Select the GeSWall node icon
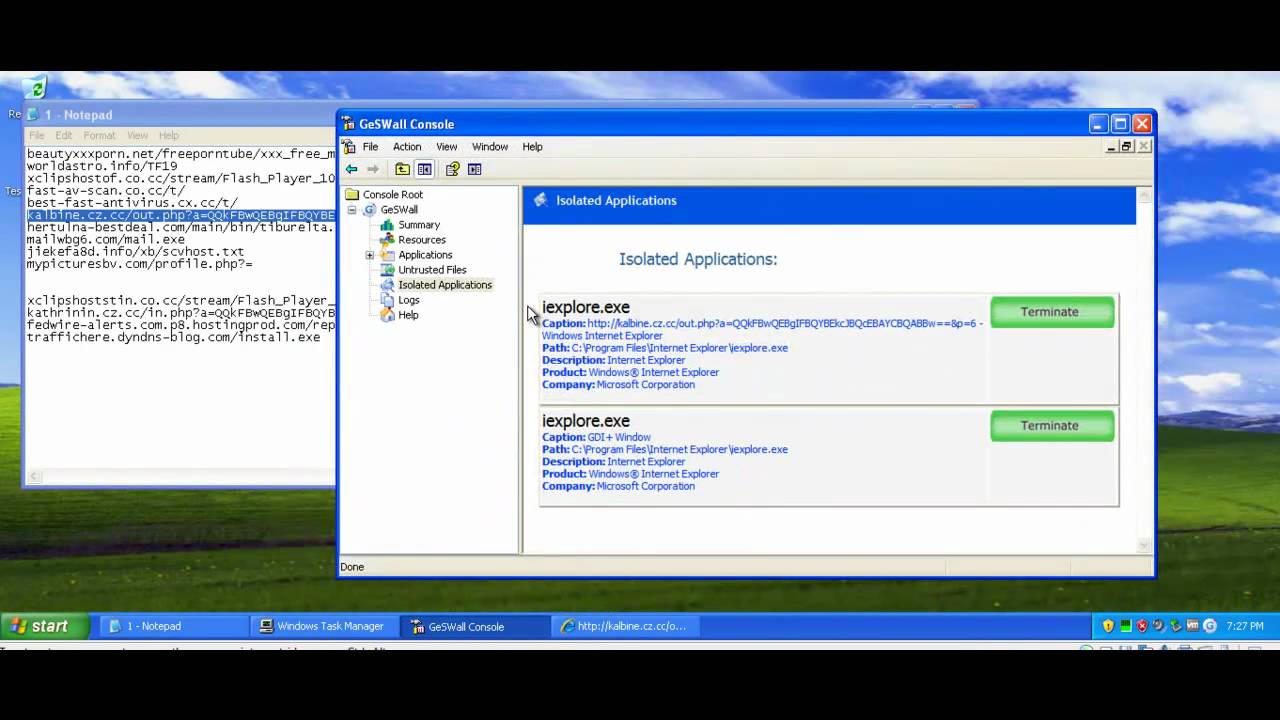Screen dimensions: 1280x720 pyautogui.click(x=370, y=209)
